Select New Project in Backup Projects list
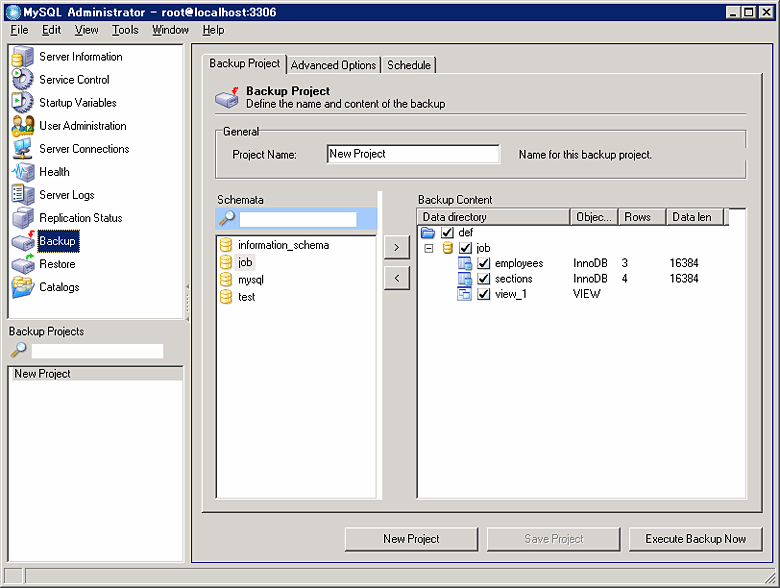This screenshot has height=588, width=780. point(96,374)
